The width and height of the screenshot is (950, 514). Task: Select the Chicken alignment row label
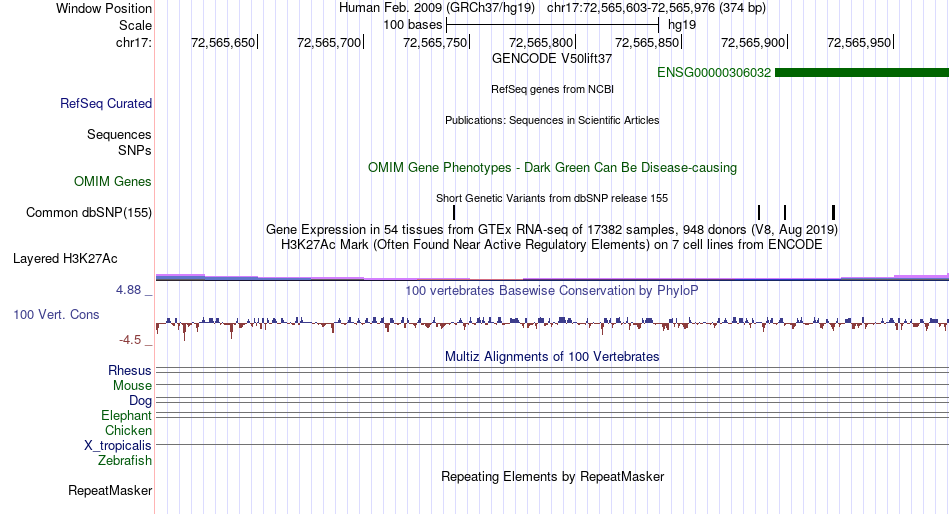(128, 430)
